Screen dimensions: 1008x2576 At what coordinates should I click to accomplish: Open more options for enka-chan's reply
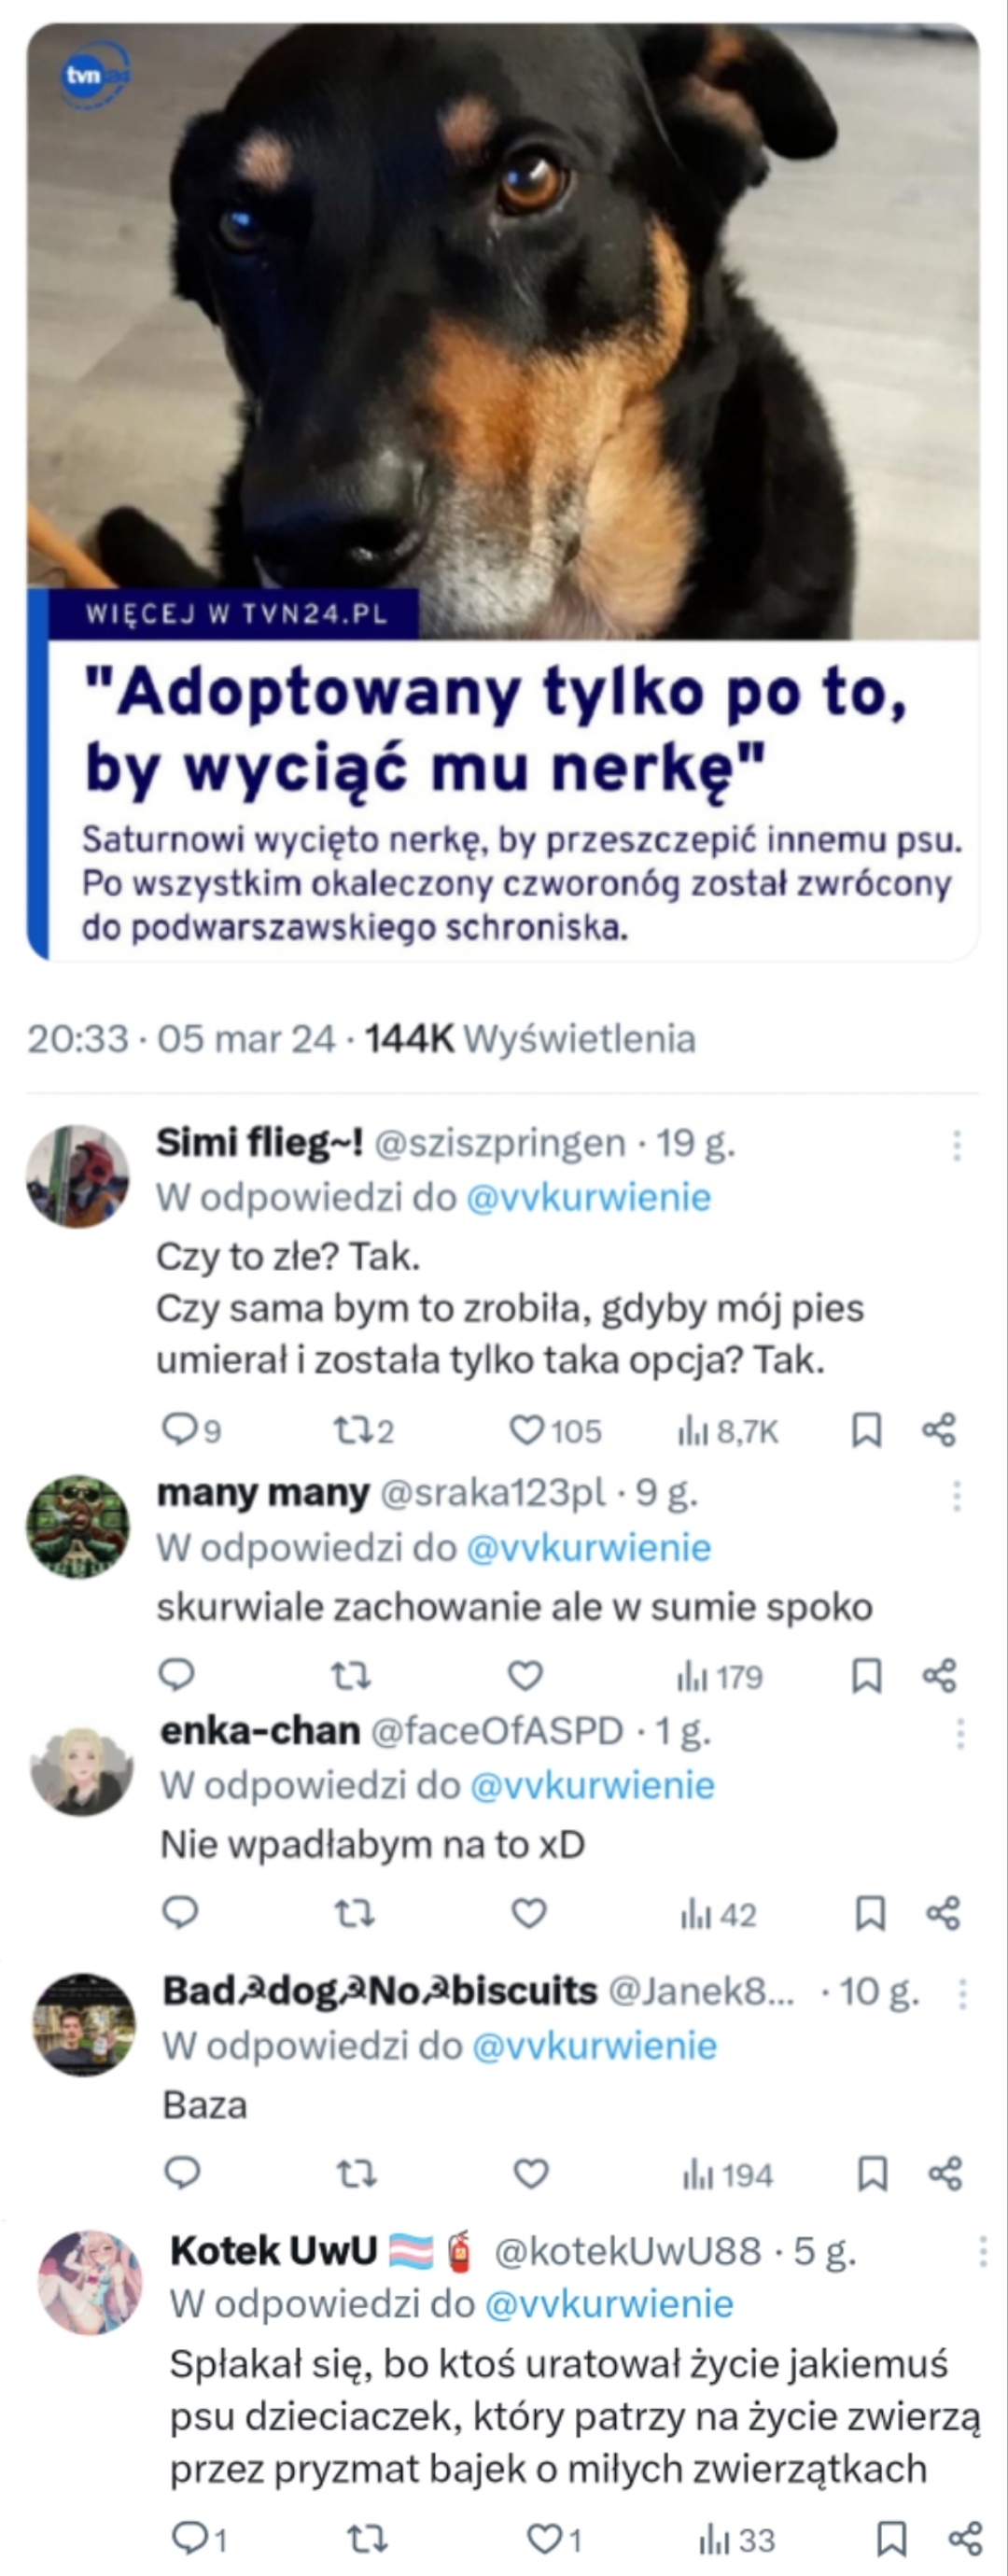coord(960,1733)
